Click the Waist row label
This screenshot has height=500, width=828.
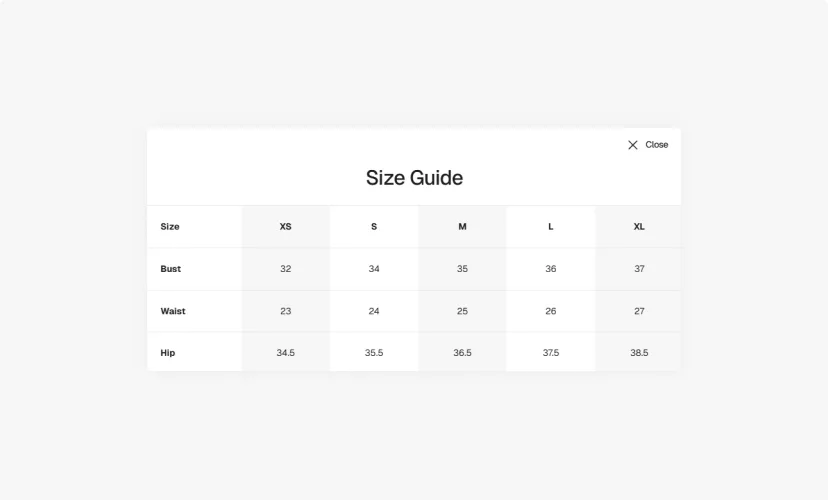[173, 311]
